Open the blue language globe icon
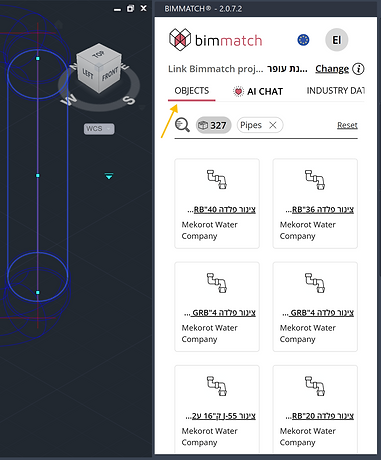Image resolution: width=381 pixels, height=460 pixels. (x=303, y=40)
